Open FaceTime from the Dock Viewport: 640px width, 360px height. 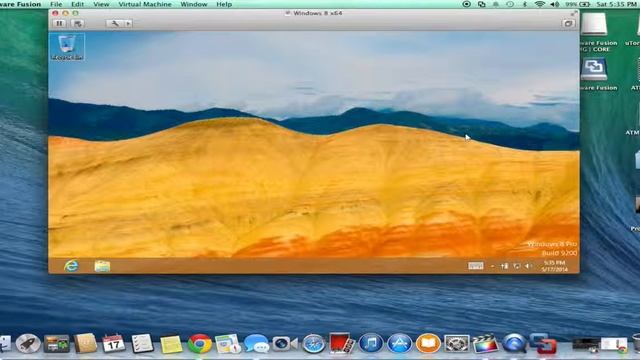[285, 344]
